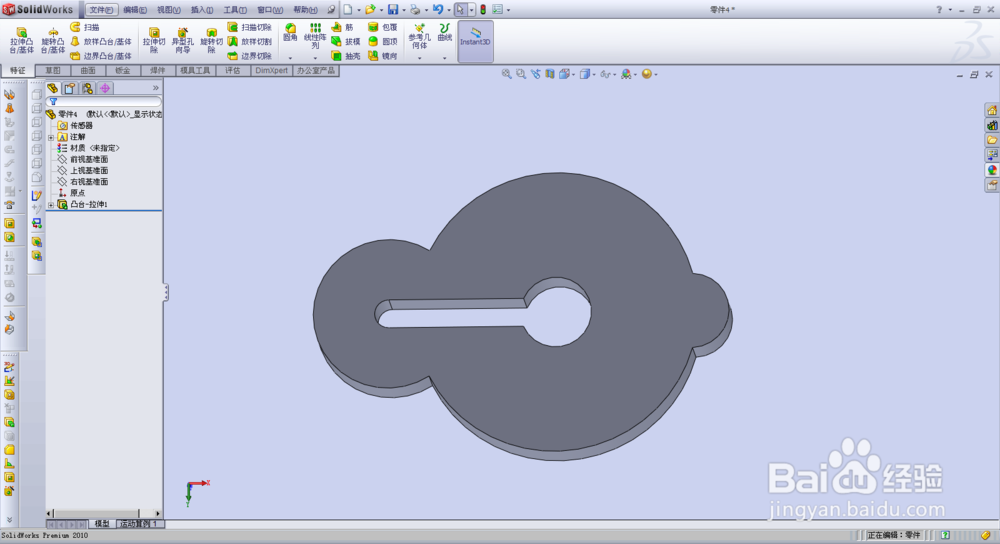Screen dimensions: 1000x544
Task: Select the 镜向 mirror tool
Action: (383, 56)
